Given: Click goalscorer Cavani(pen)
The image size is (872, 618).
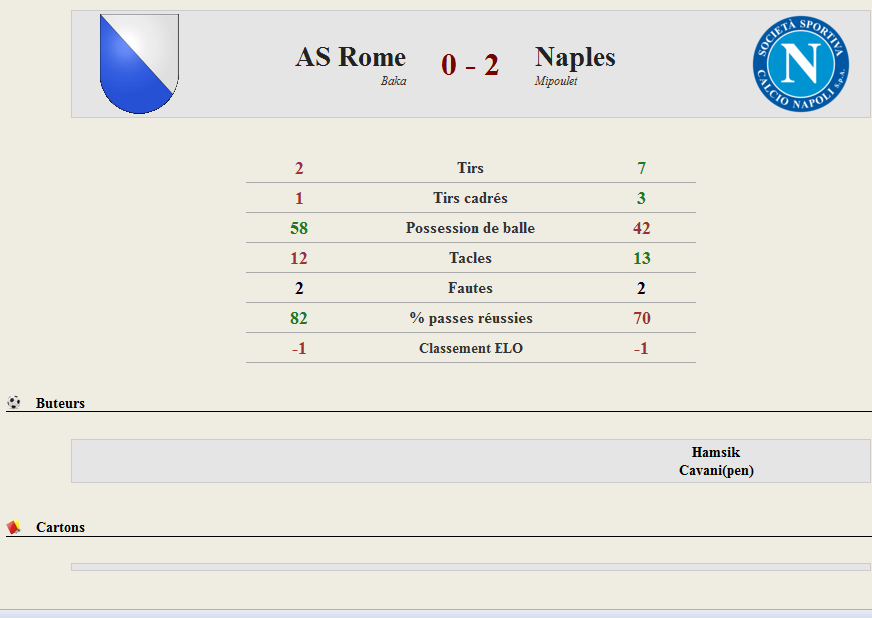Looking at the screenshot, I should coord(716,471).
